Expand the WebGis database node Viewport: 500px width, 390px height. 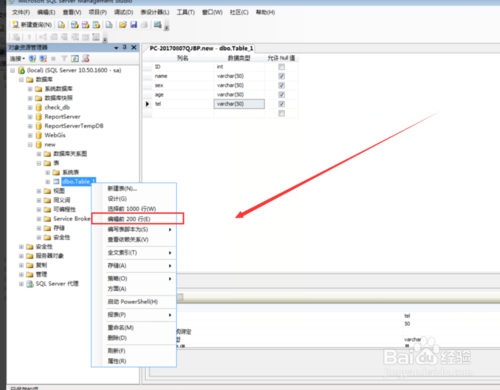(x=30, y=135)
